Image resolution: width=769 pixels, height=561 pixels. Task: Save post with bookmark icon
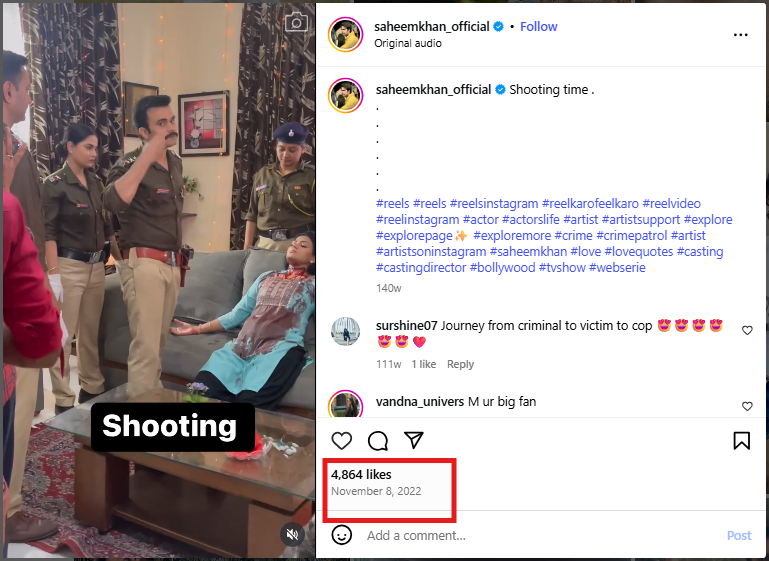tap(742, 440)
